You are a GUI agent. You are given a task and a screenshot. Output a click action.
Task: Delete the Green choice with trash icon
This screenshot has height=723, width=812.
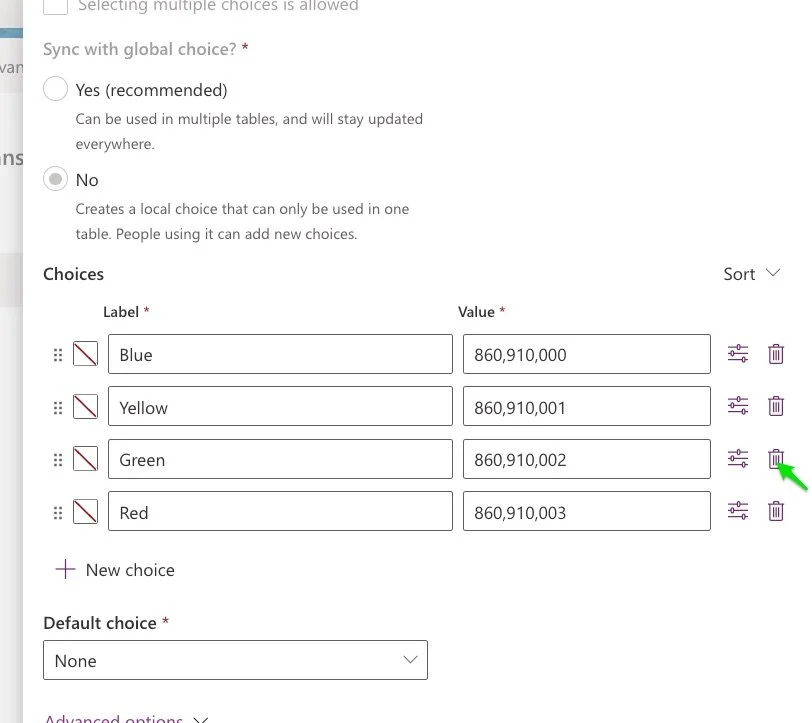point(775,459)
